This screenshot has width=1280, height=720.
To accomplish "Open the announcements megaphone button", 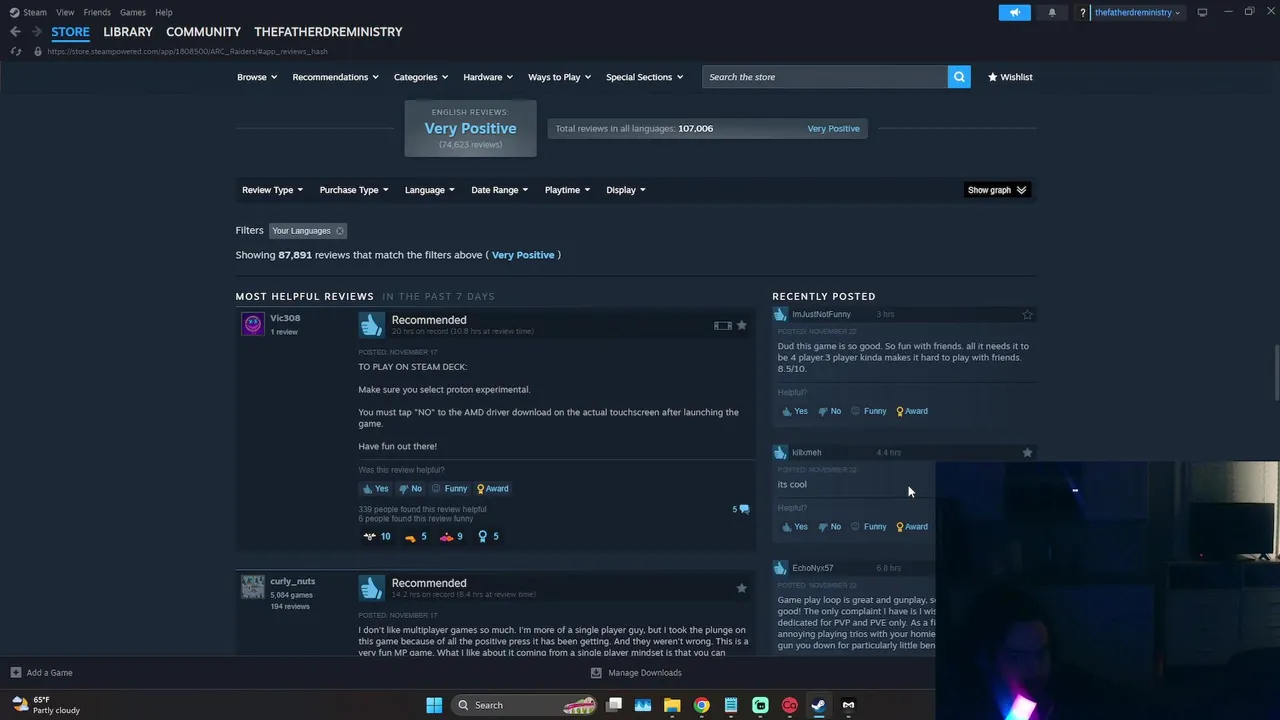I will pos(1014,12).
